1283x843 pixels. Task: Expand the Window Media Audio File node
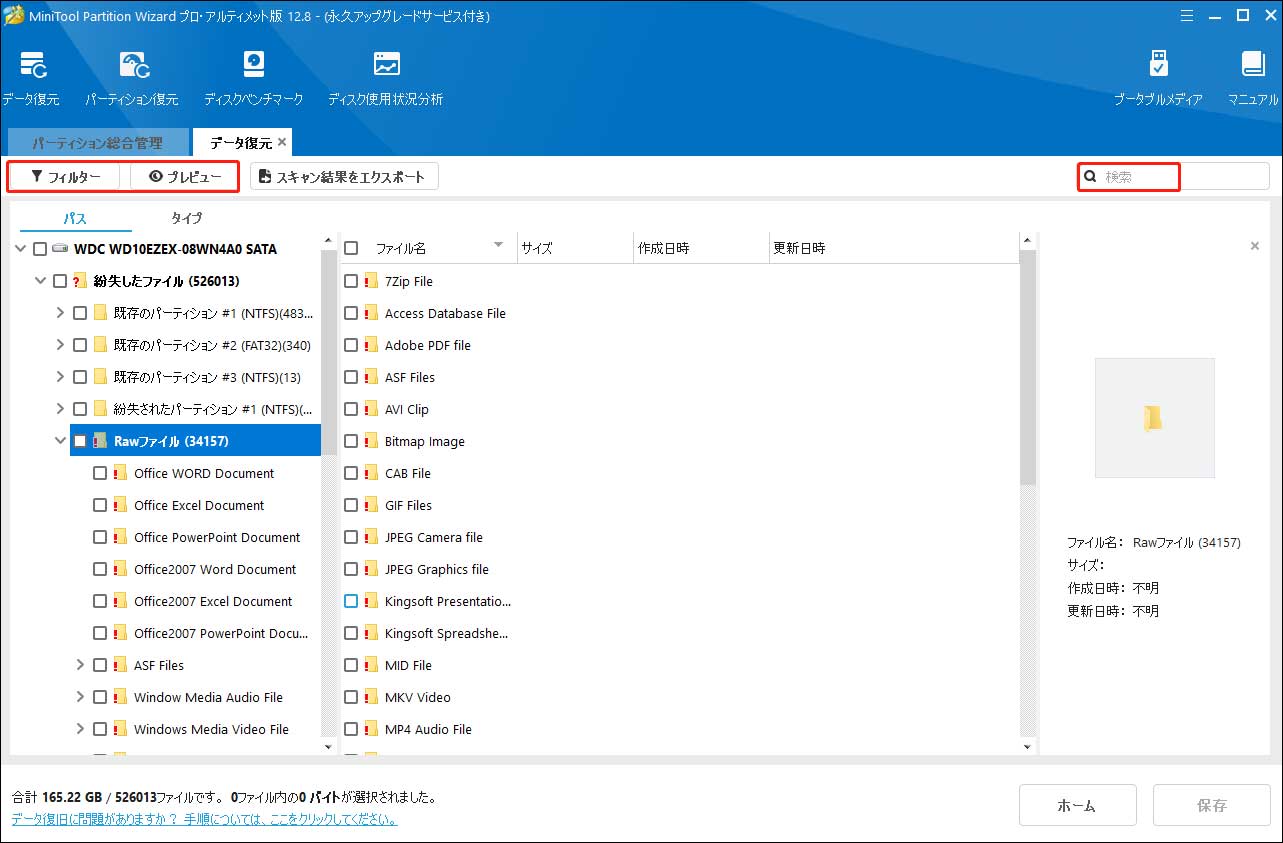(x=80, y=697)
